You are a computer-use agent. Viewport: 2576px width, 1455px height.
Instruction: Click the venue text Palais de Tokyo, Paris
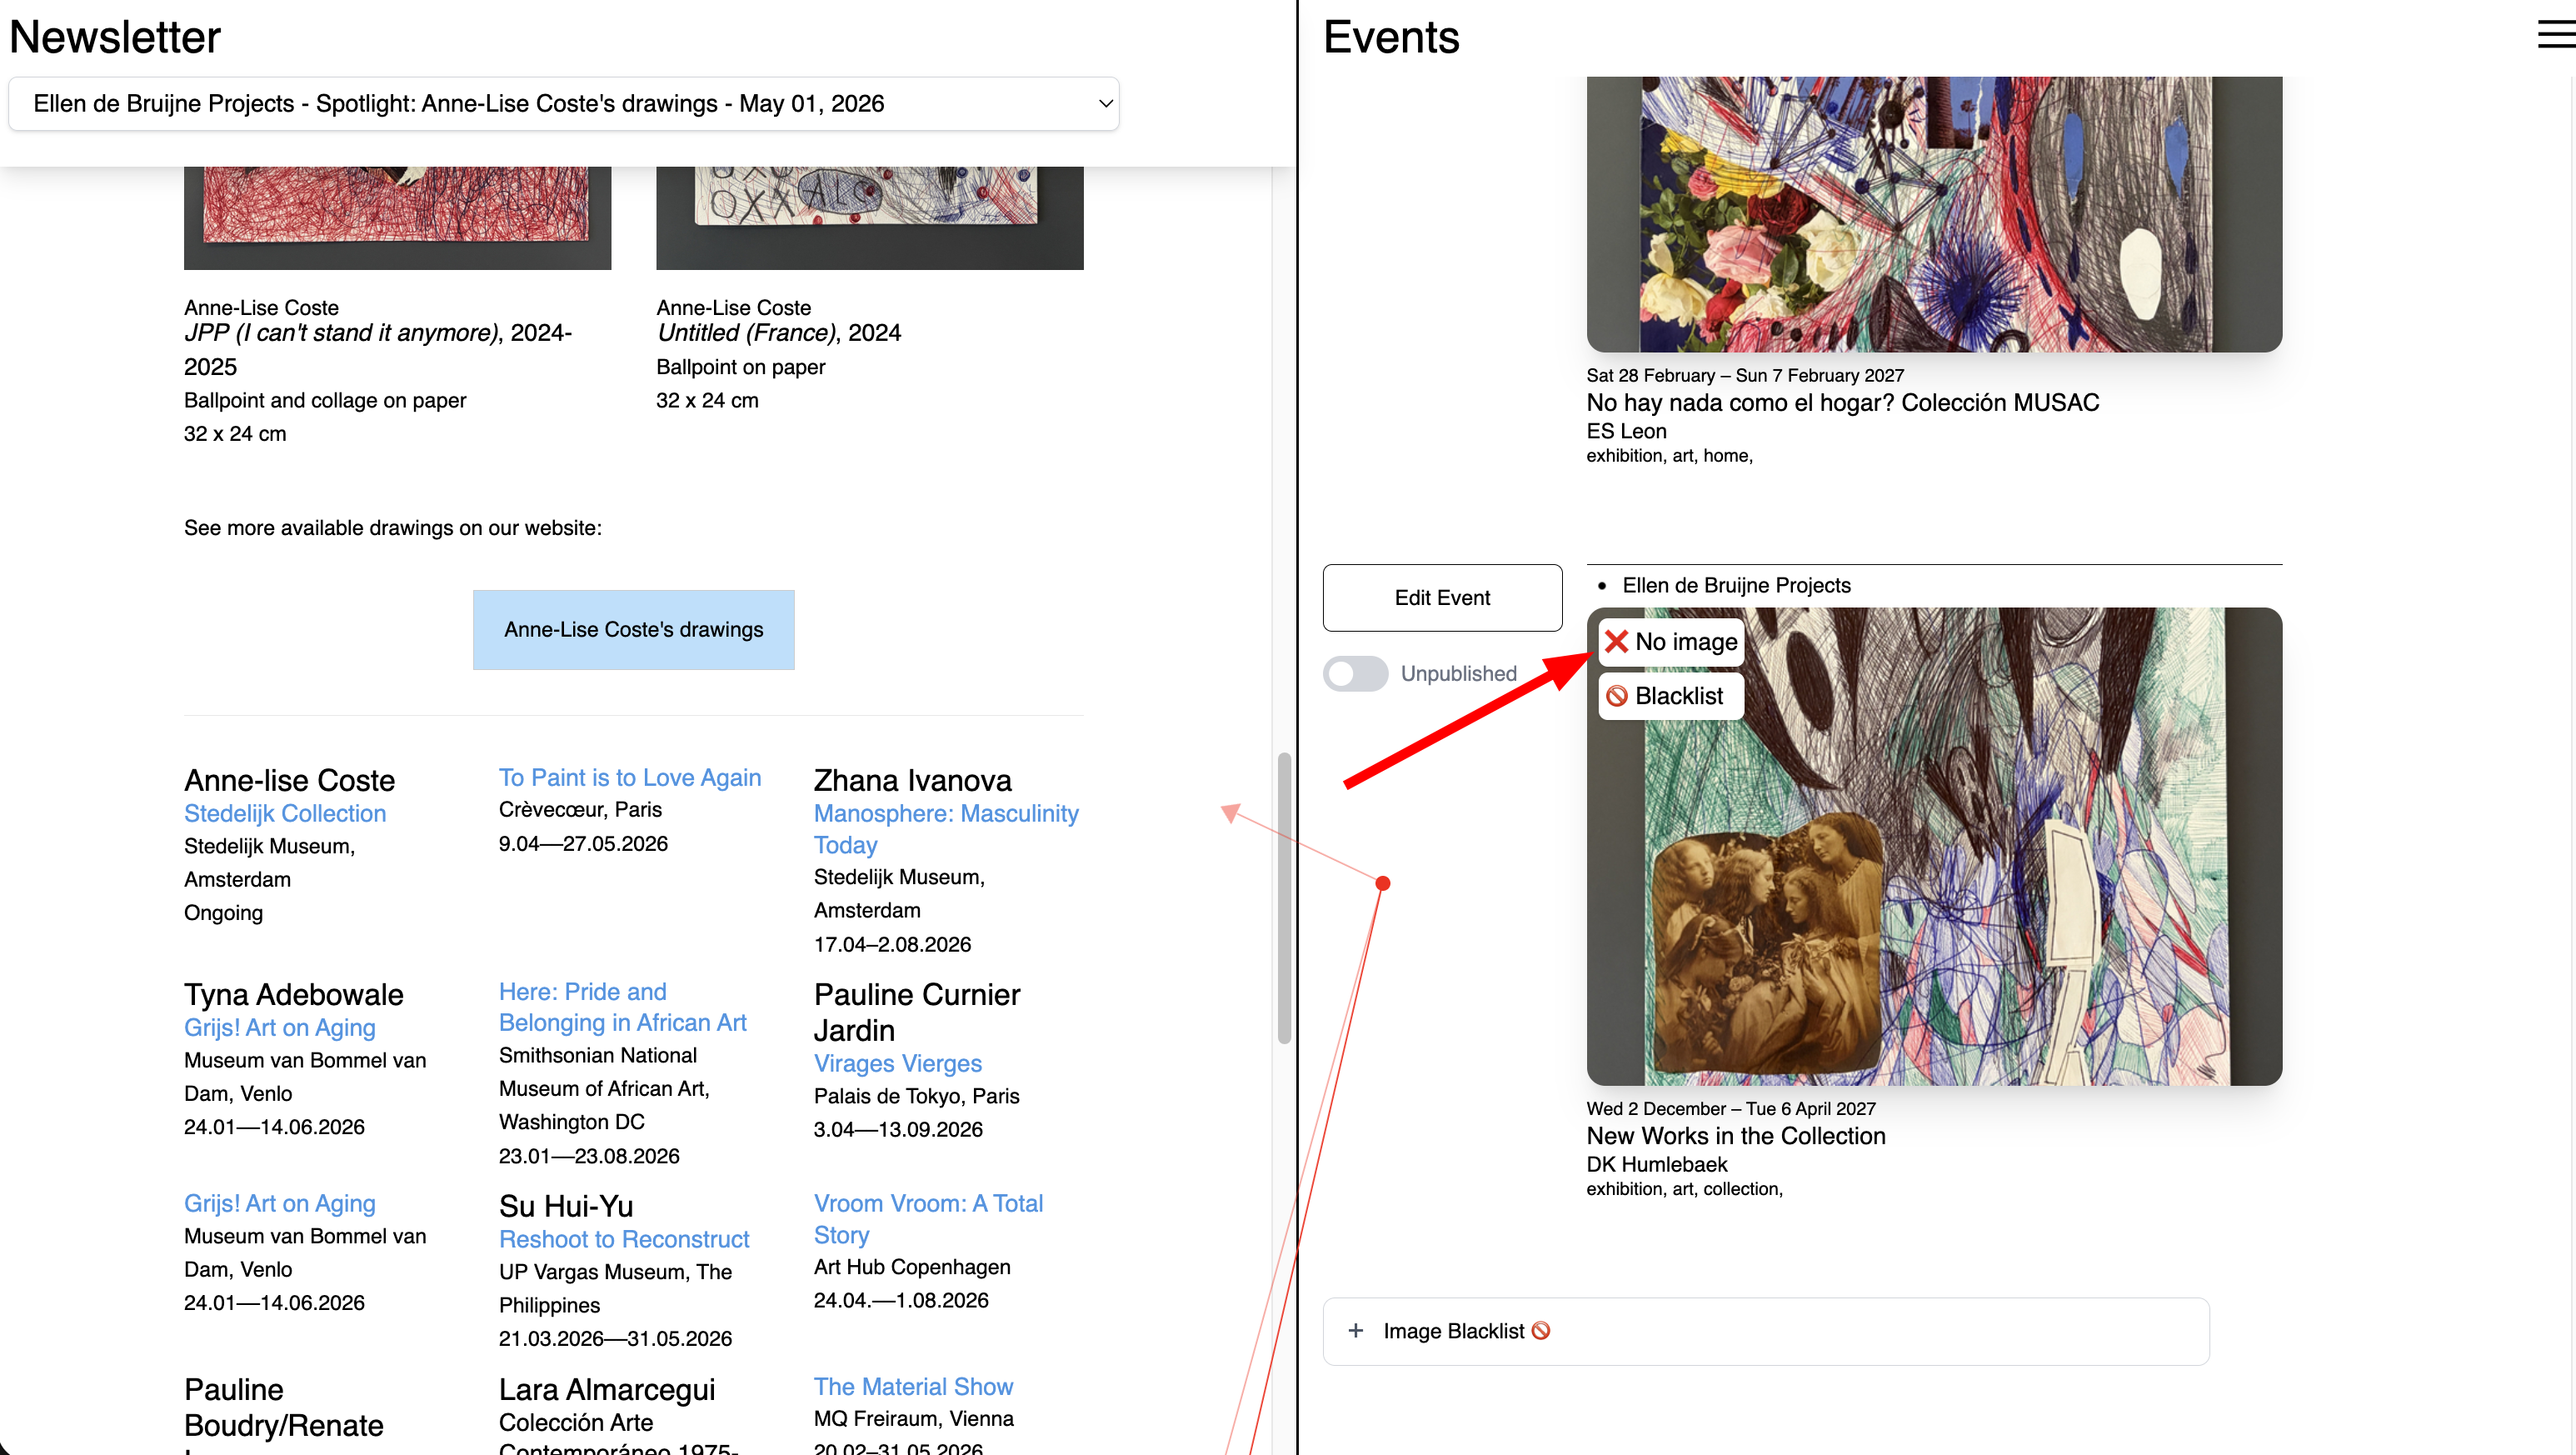click(x=917, y=1097)
